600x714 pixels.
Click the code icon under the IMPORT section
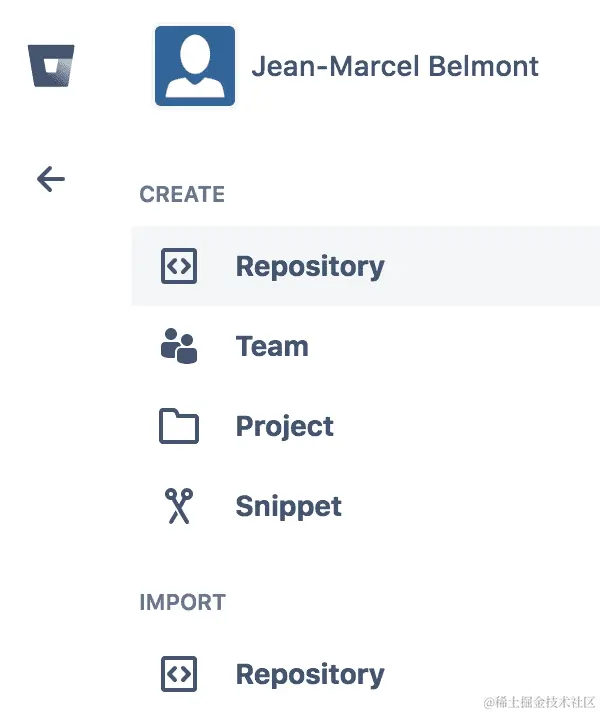[x=179, y=674]
